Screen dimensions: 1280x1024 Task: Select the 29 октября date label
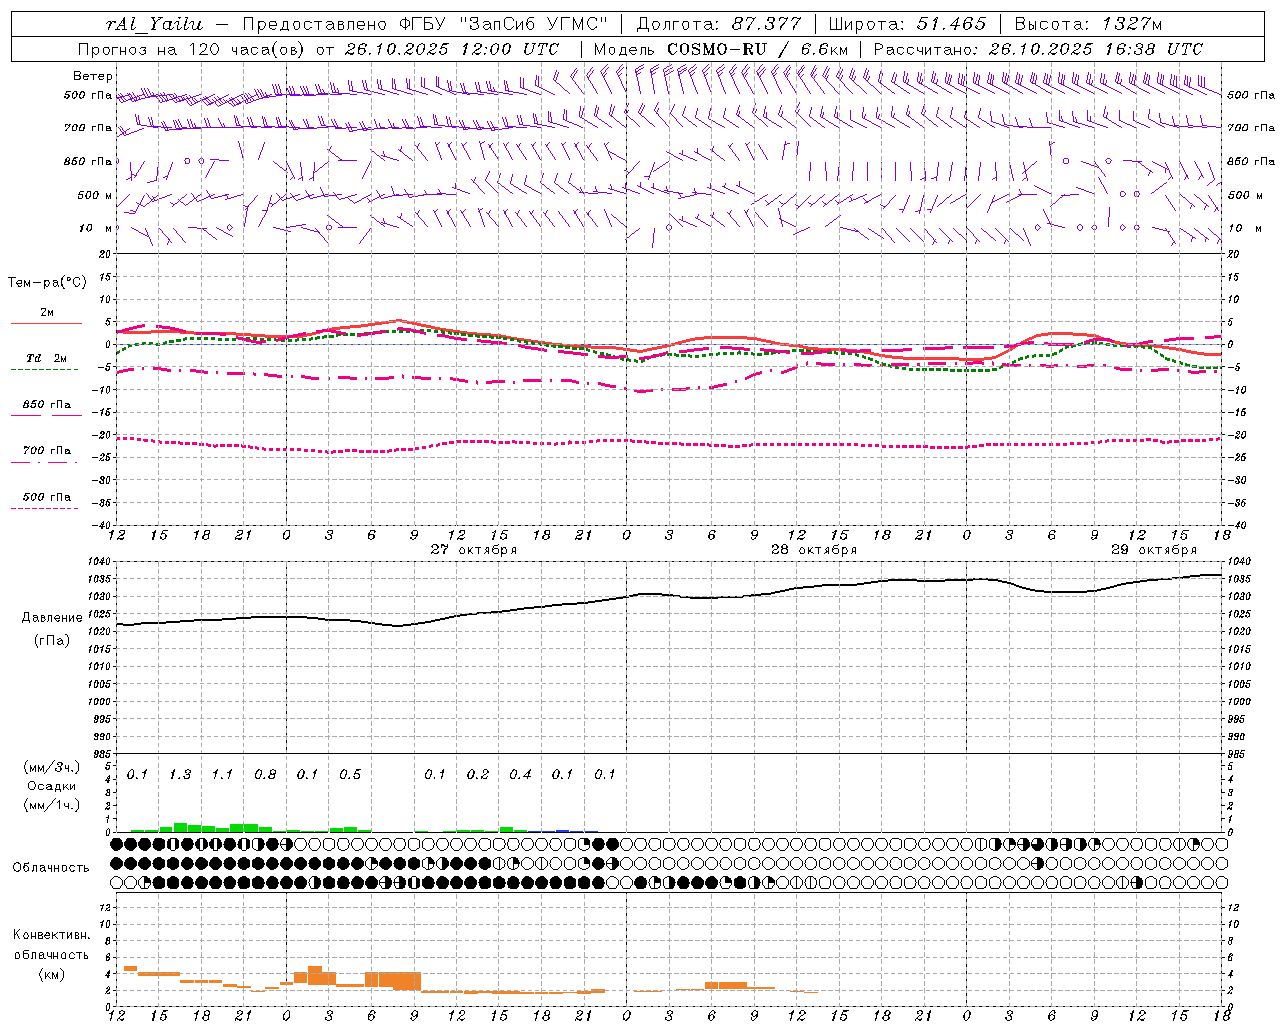pos(1153,550)
